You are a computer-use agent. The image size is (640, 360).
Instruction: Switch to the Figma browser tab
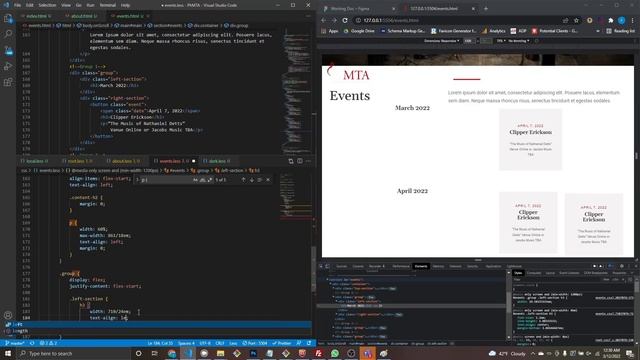[x=359, y=8]
